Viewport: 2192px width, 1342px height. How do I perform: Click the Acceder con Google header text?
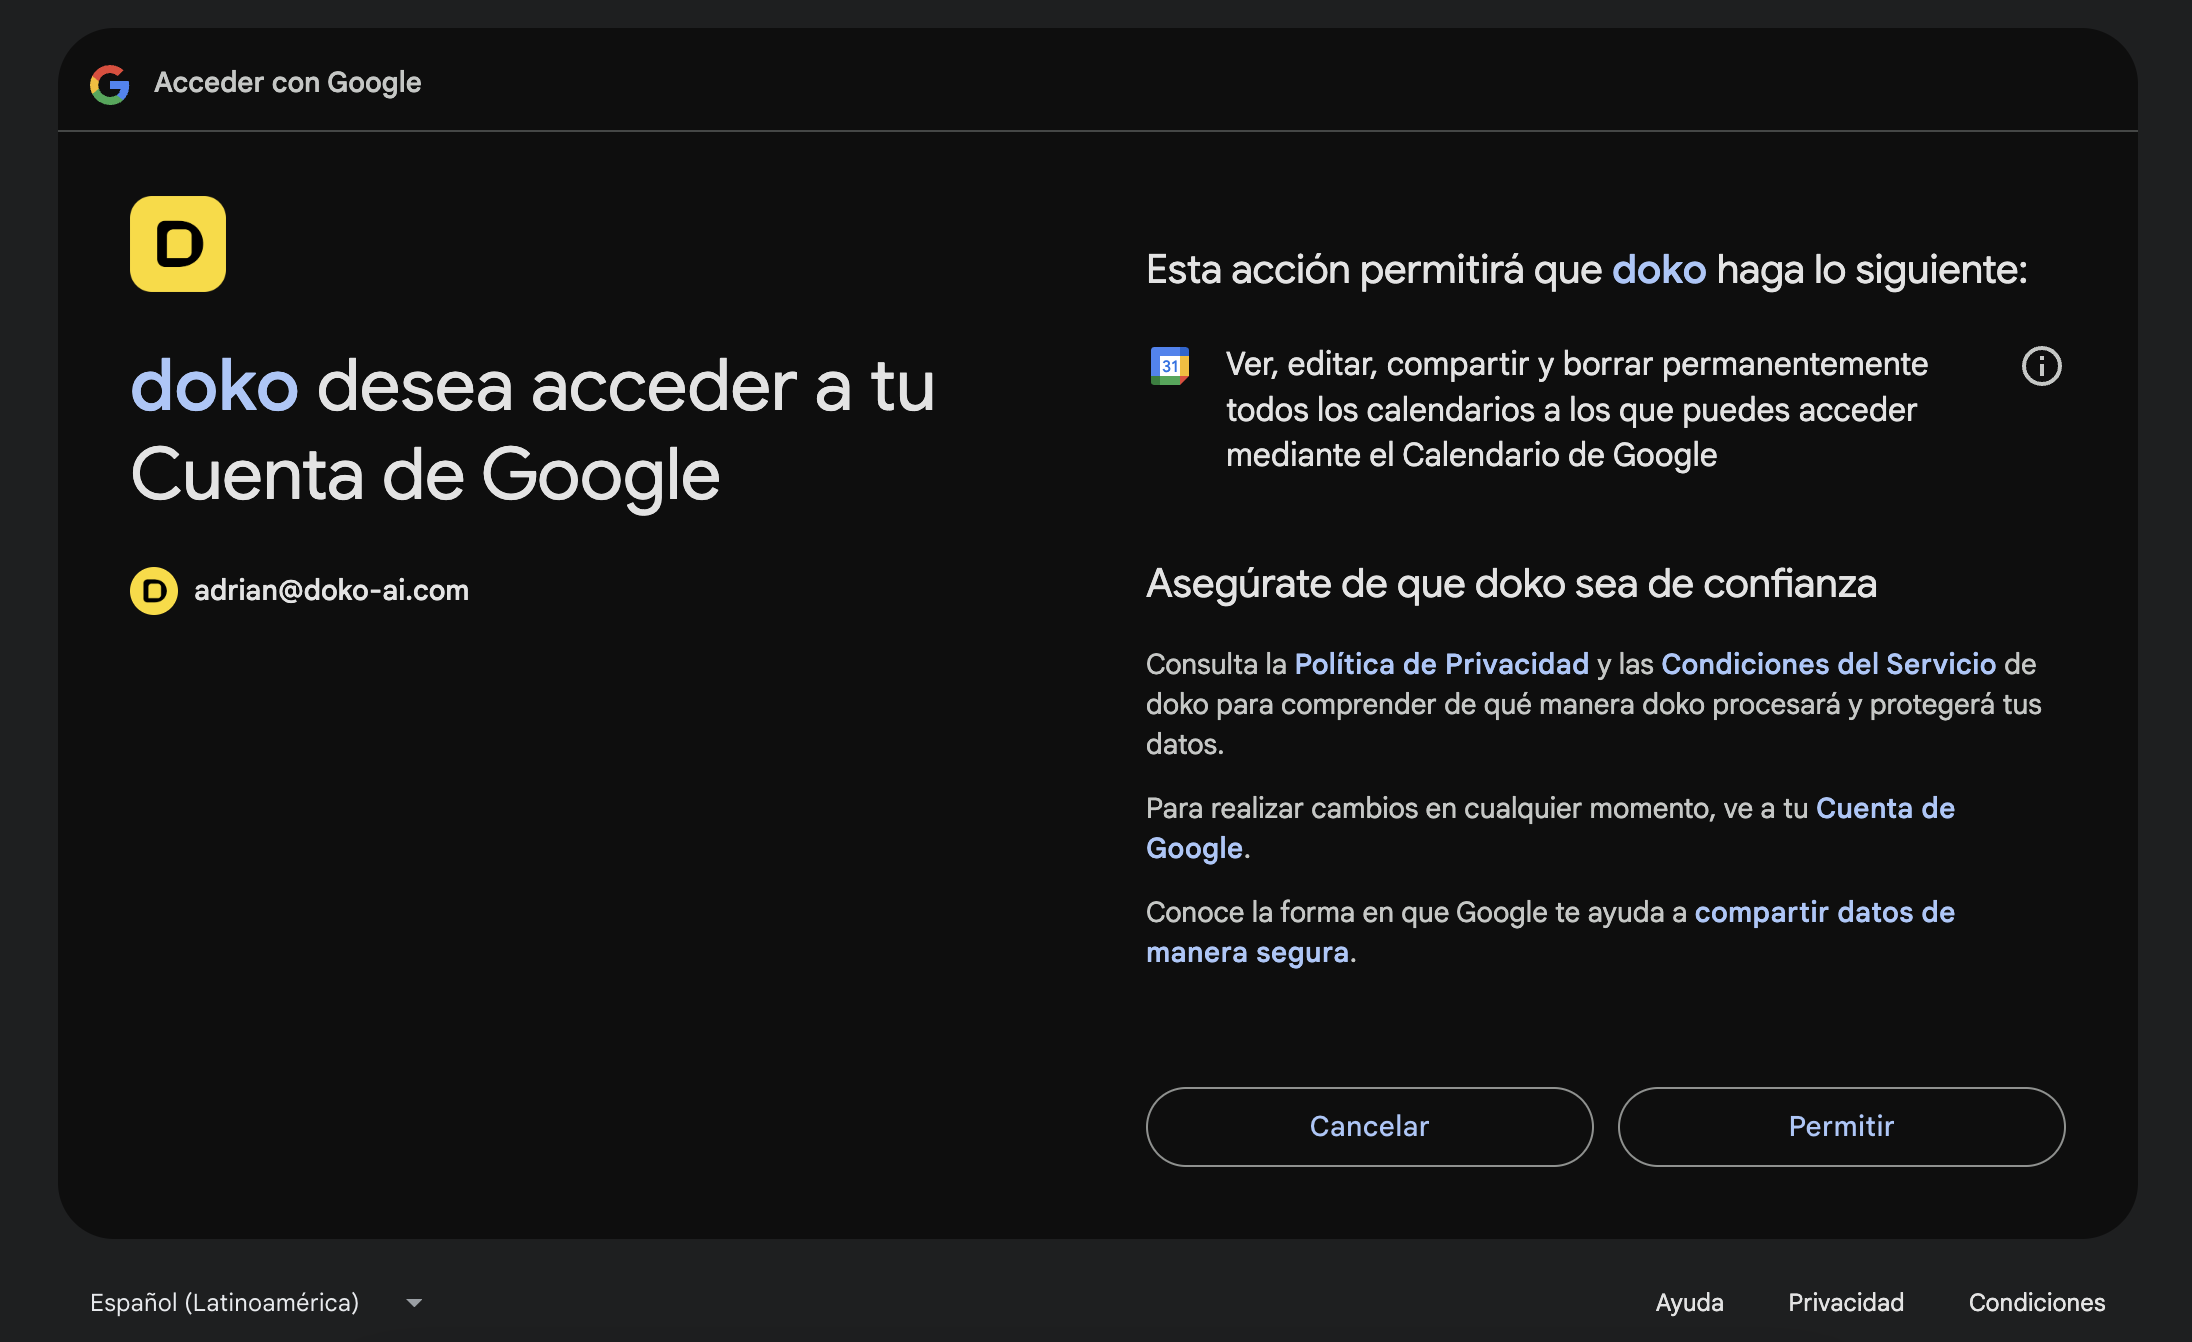coord(287,83)
